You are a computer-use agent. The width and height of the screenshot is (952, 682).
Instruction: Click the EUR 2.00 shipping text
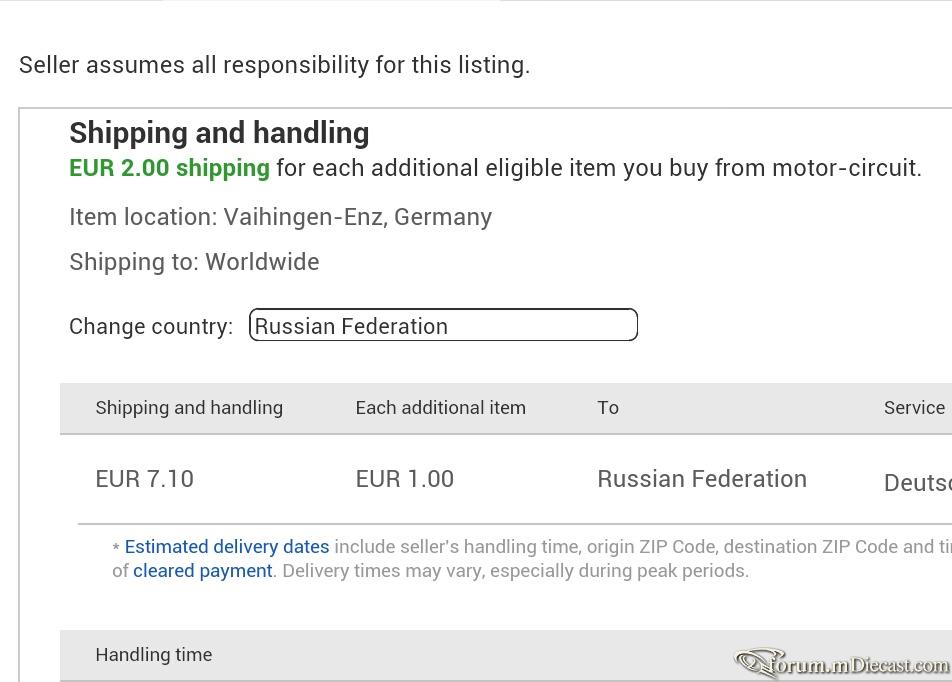pos(169,168)
